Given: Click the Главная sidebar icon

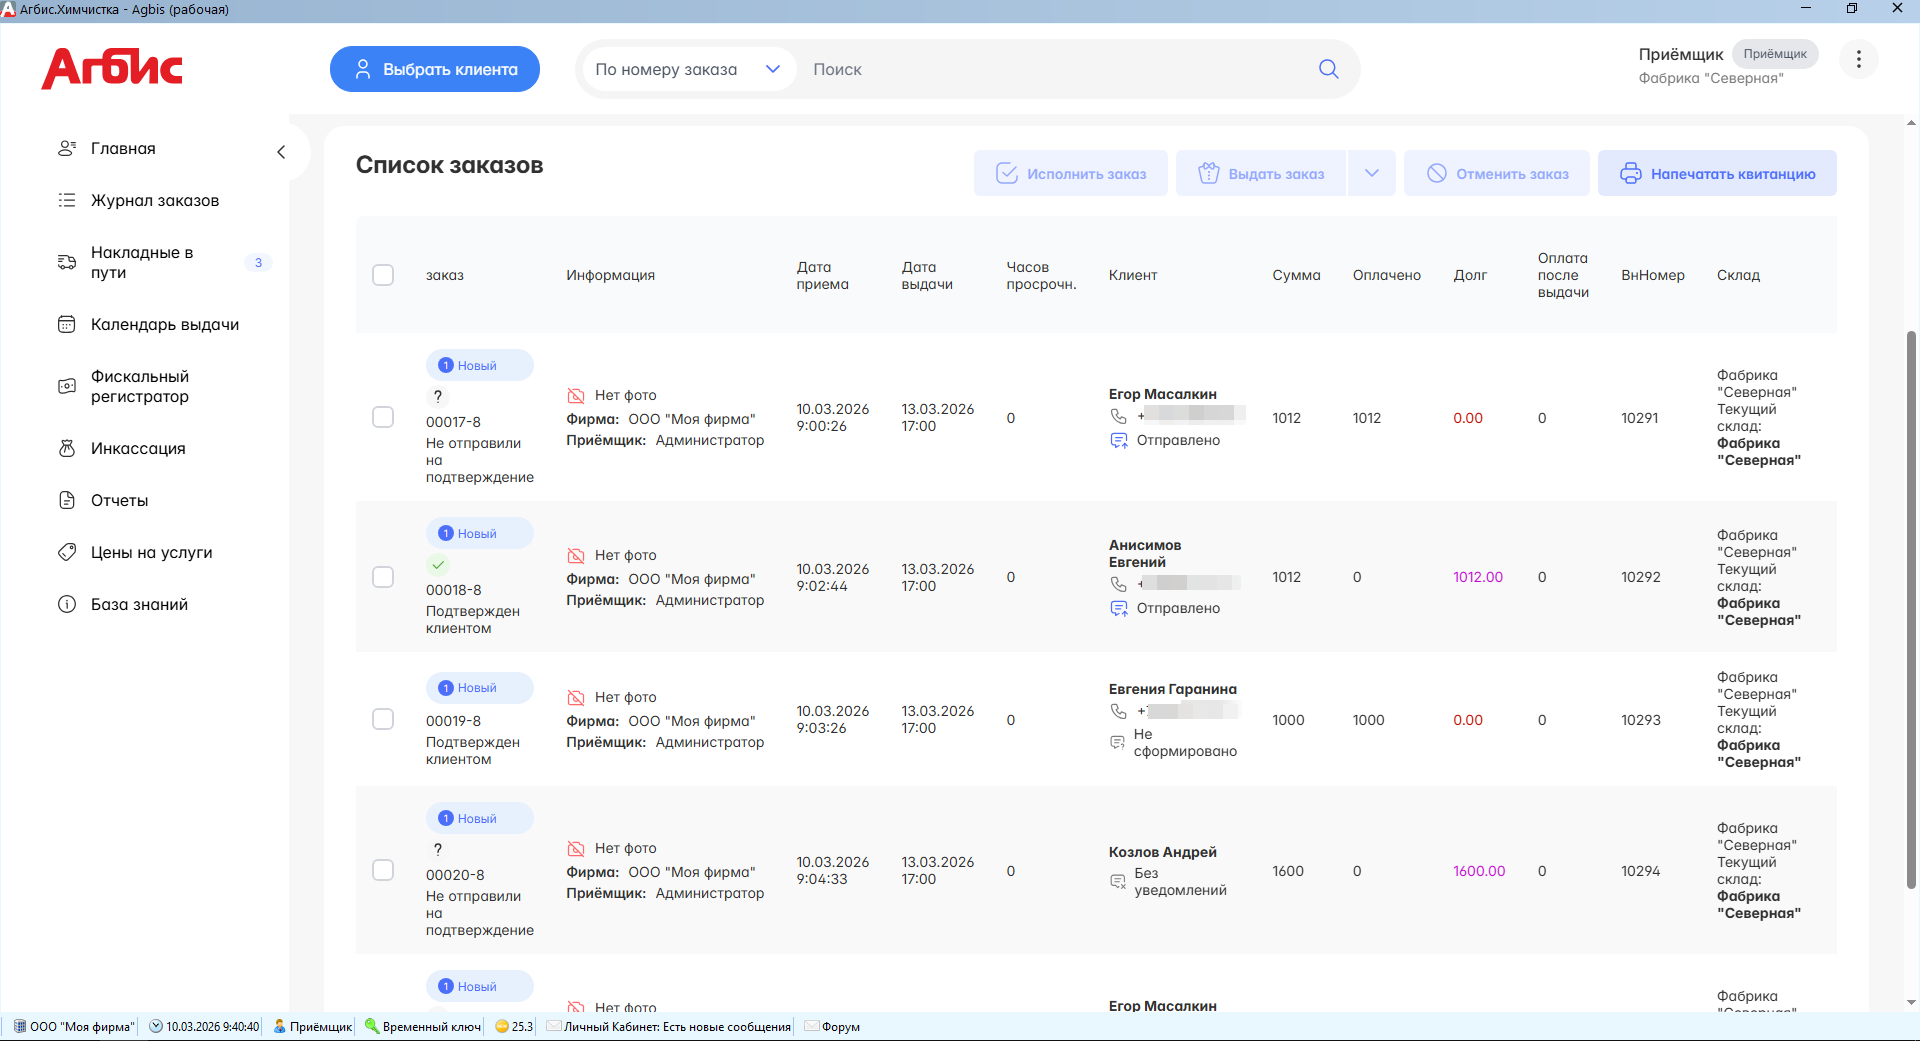Looking at the screenshot, I should point(67,148).
